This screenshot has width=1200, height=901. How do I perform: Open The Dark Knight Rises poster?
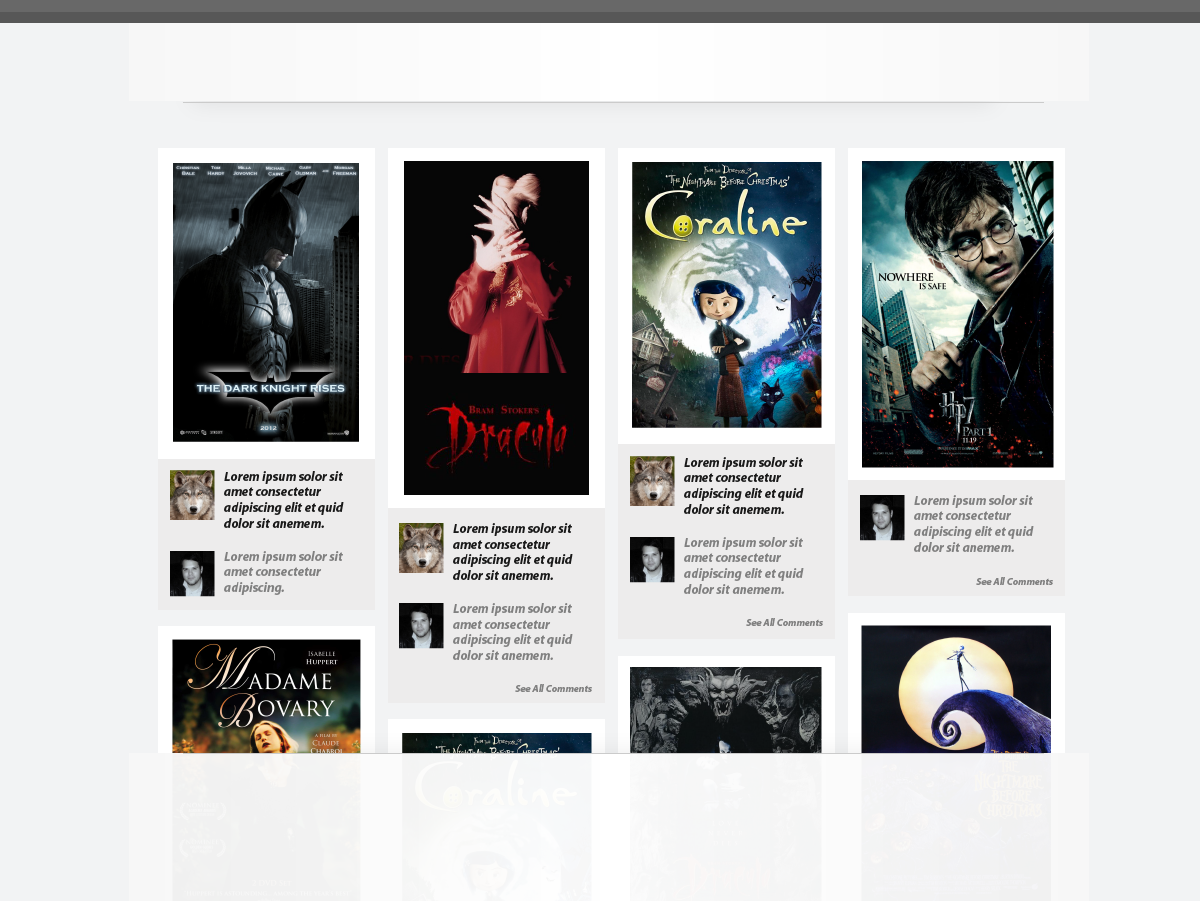(266, 302)
